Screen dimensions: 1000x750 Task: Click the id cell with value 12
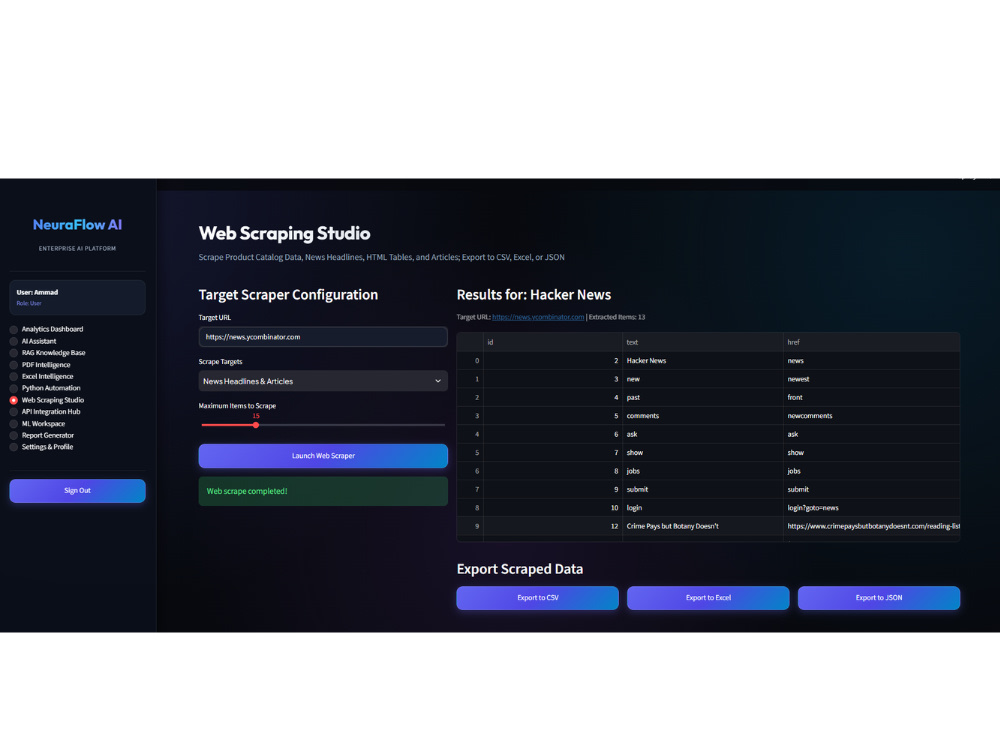[552, 526]
